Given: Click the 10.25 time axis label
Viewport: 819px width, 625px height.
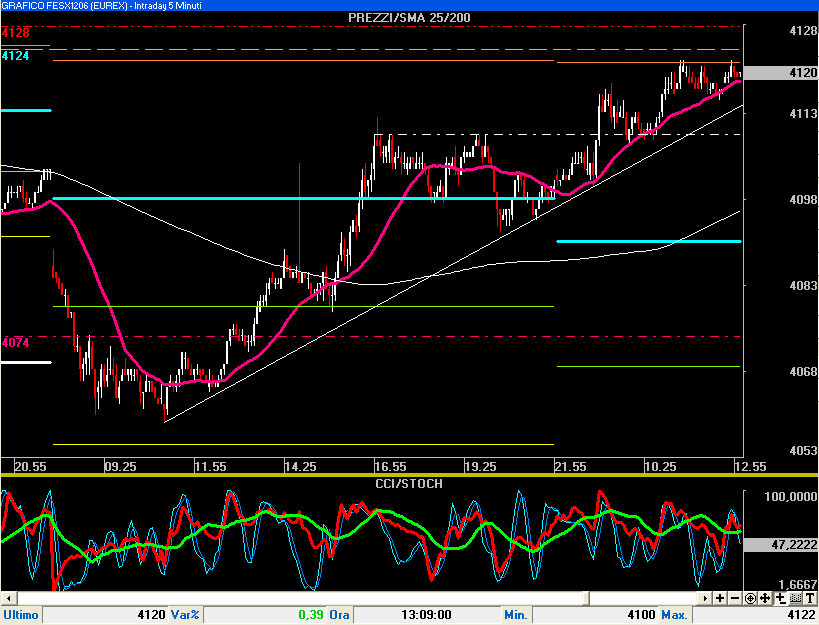Looking at the screenshot, I should click(660, 466).
